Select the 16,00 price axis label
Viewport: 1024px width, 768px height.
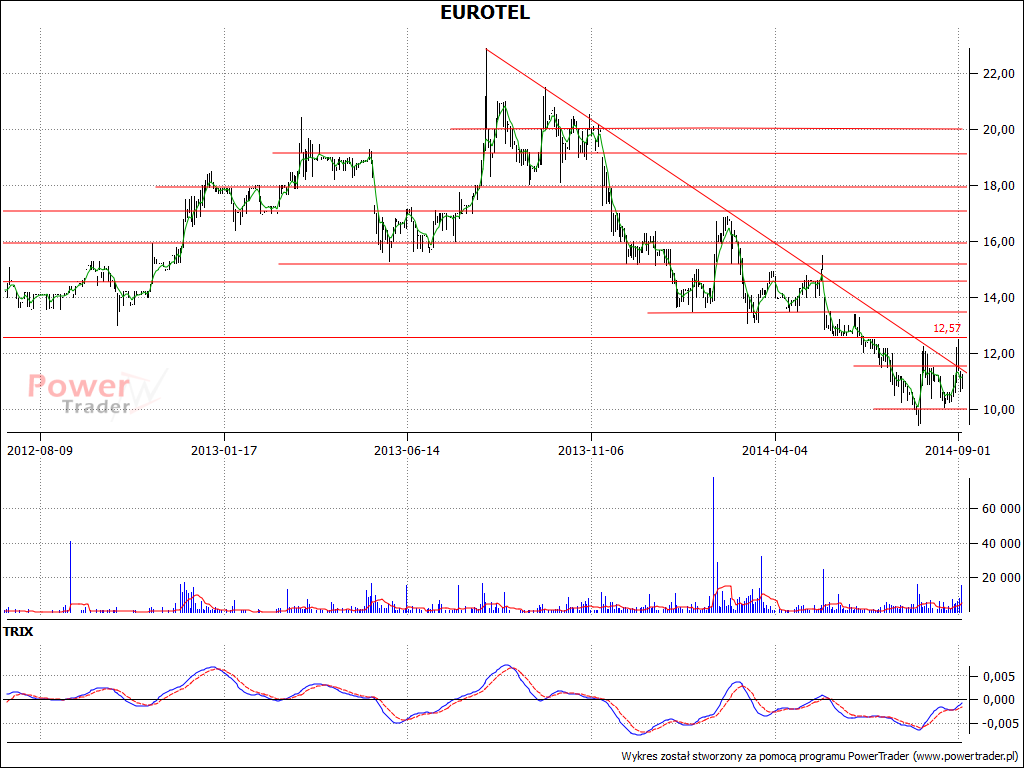(x=999, y=242)
